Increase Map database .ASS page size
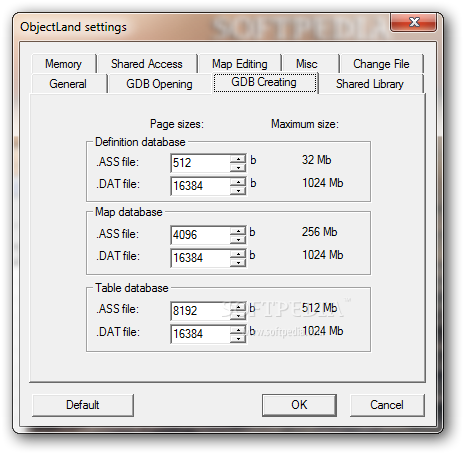 [x=238, y=231]
